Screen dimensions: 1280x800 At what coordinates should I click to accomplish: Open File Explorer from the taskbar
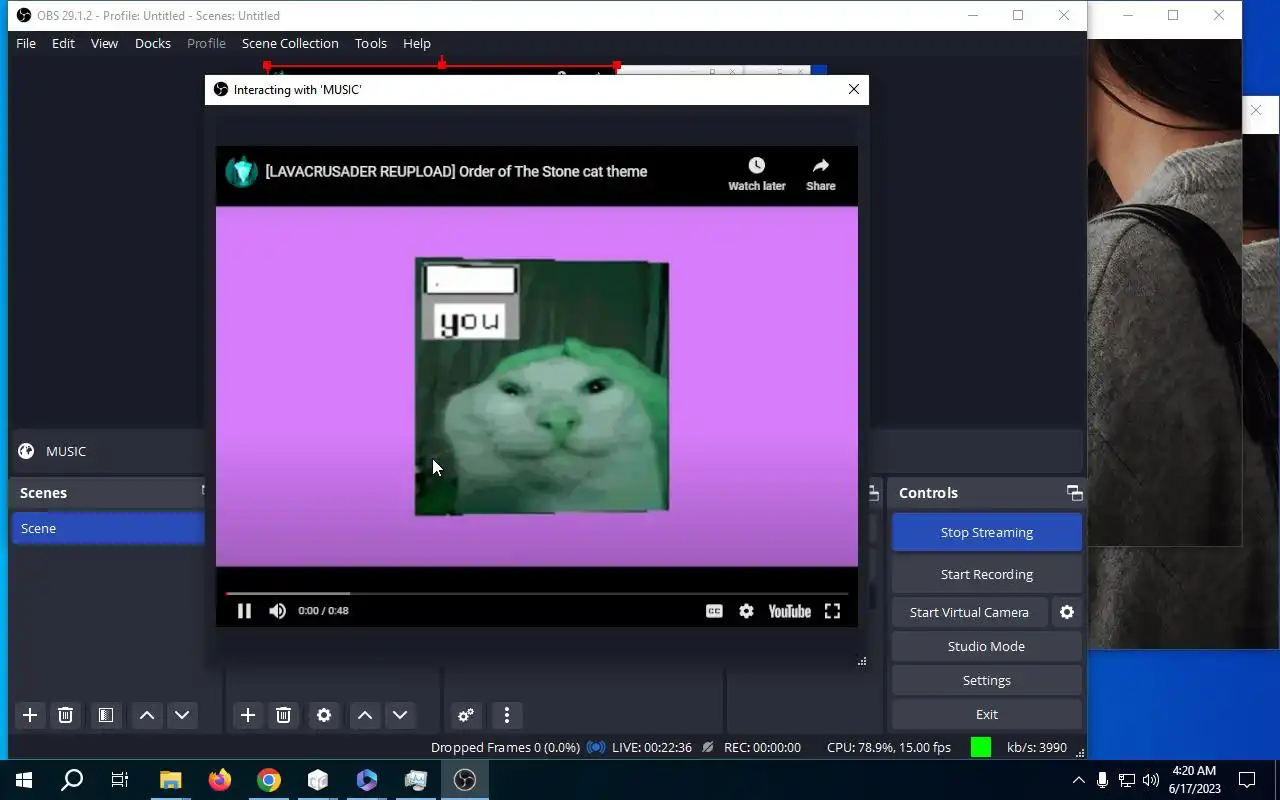pos(171,780)
